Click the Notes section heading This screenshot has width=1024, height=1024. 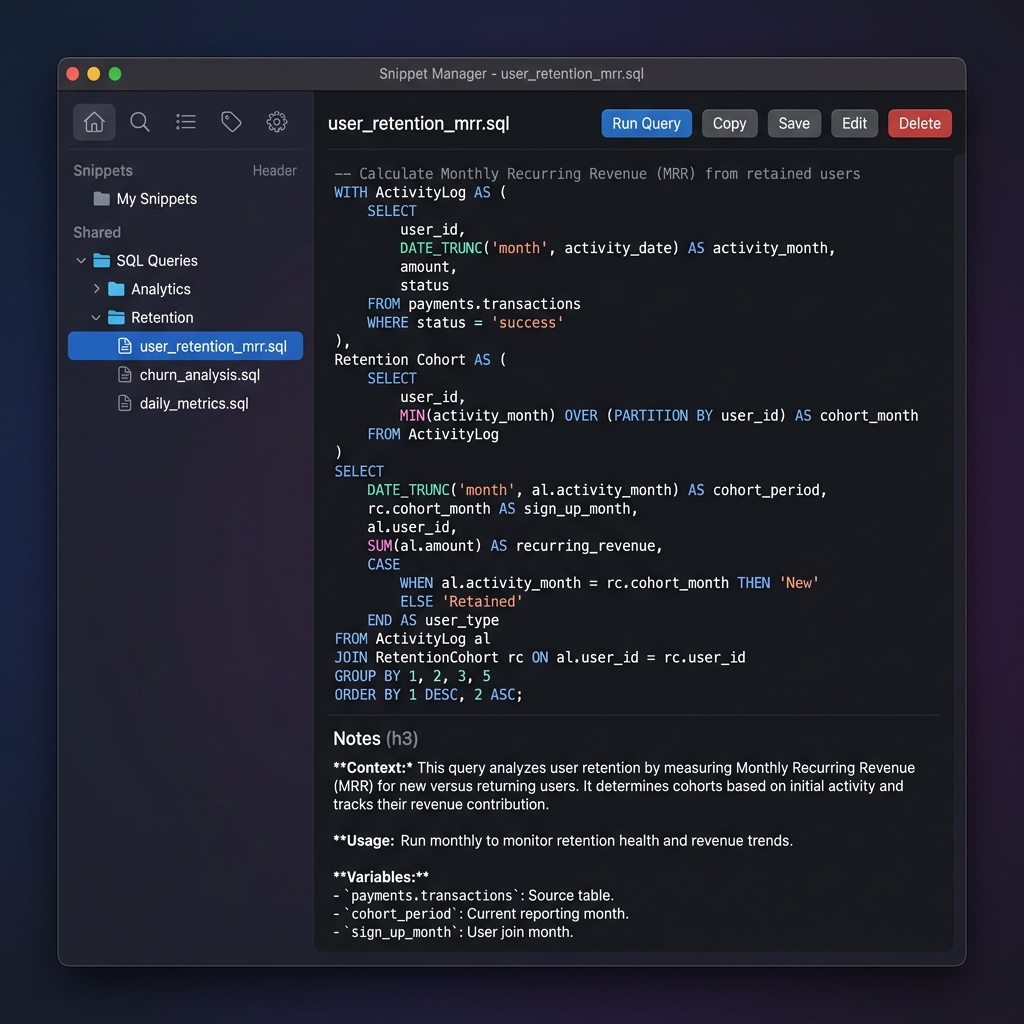click(356, 738)
